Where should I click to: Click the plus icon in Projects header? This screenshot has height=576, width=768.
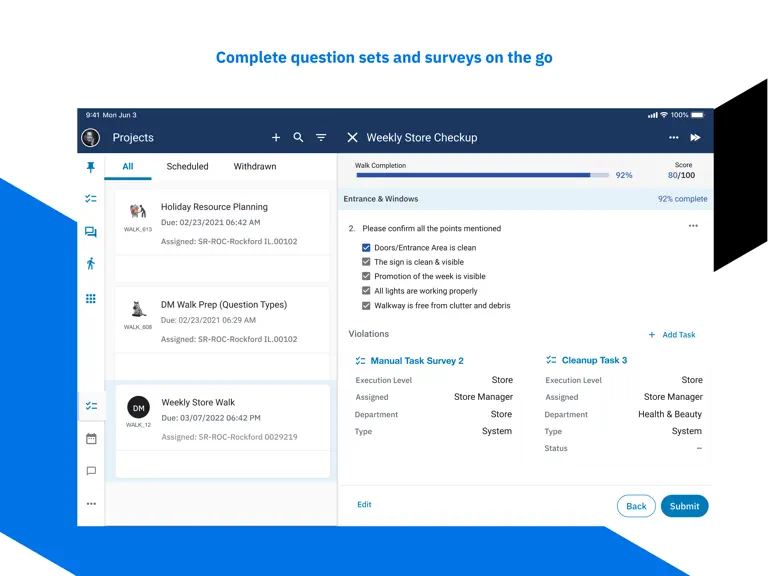tap(276, 138)
